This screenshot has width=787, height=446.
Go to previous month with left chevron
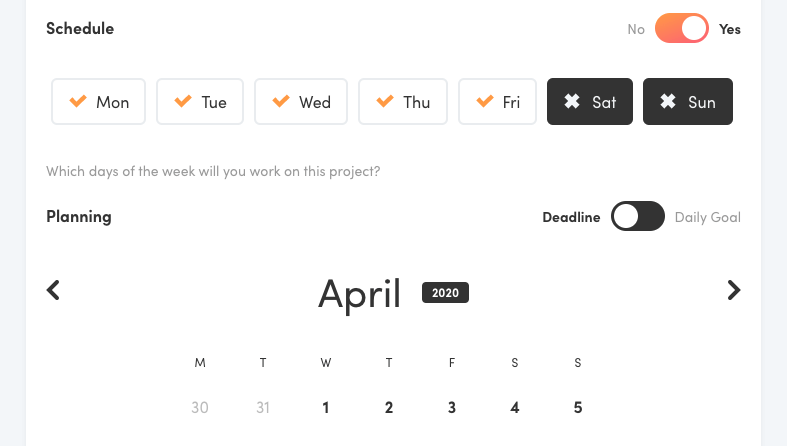(x=53, y=290)
